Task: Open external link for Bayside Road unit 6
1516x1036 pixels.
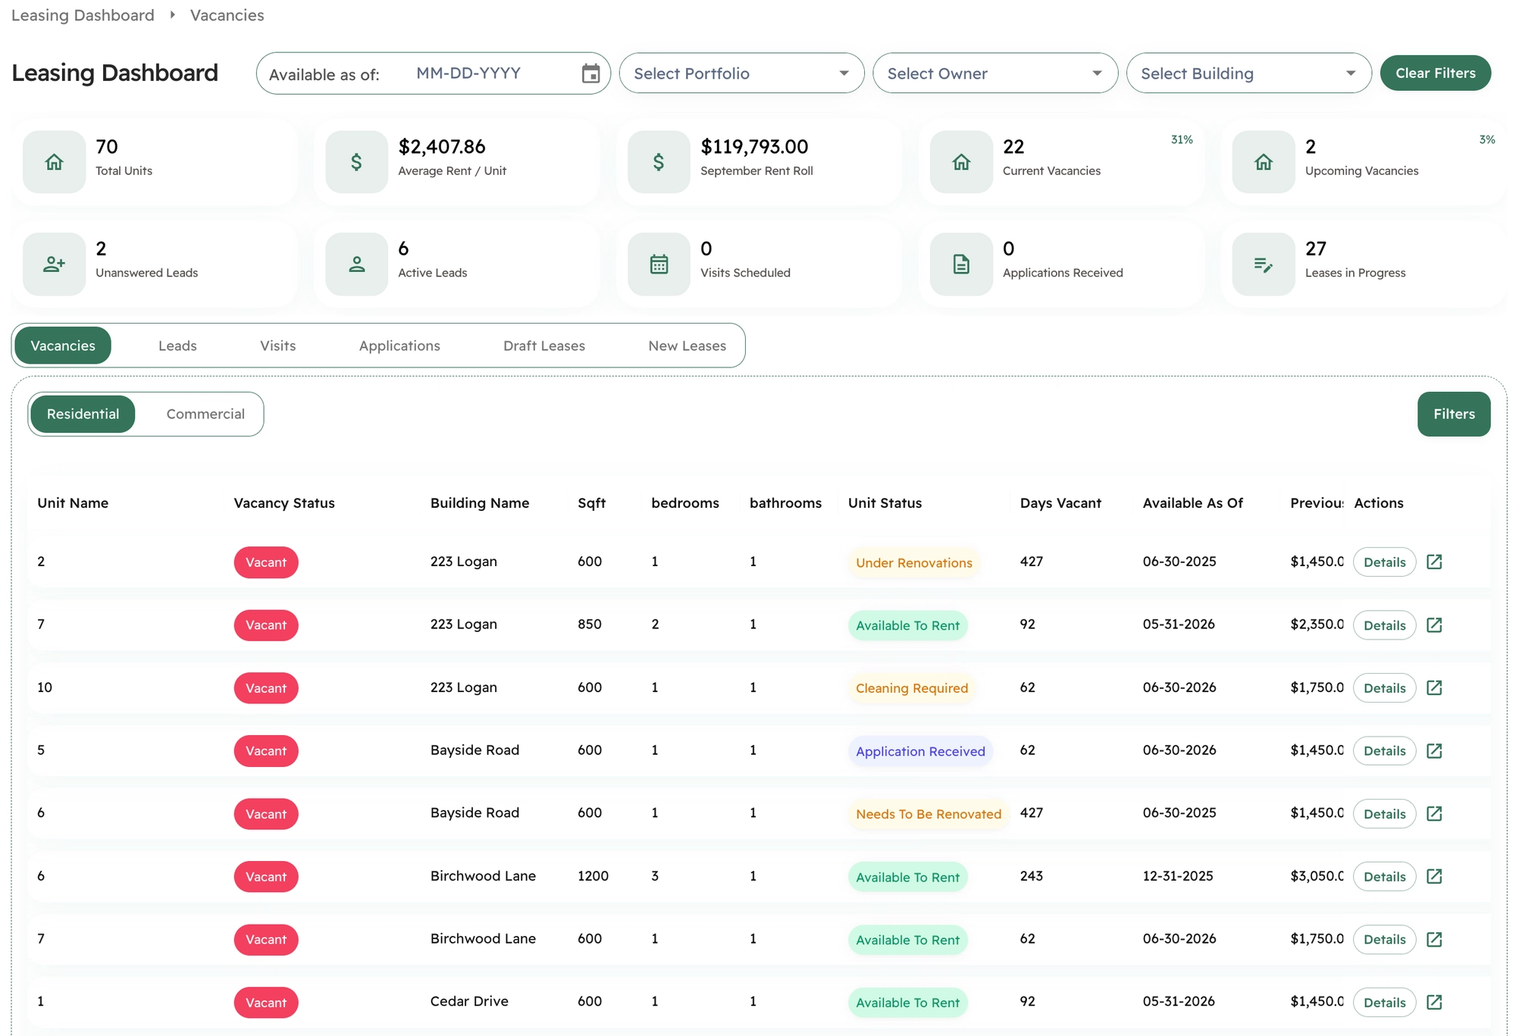Action: coord(1434,814)
